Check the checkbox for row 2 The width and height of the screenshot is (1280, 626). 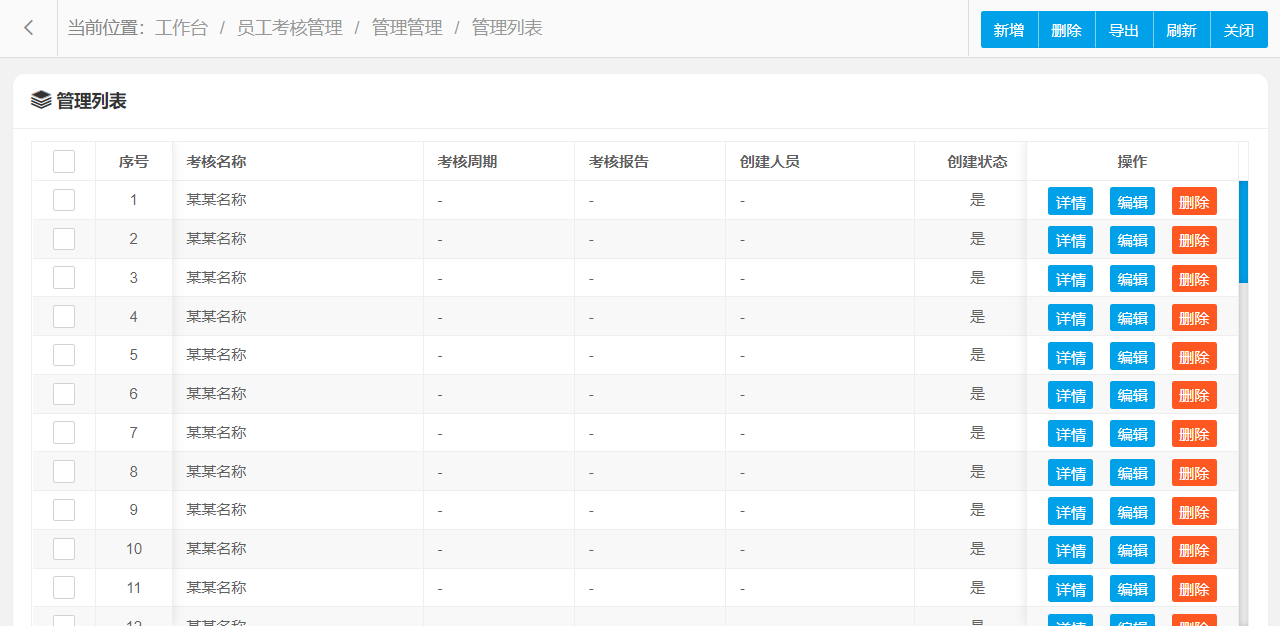click(x=64, y=239)
